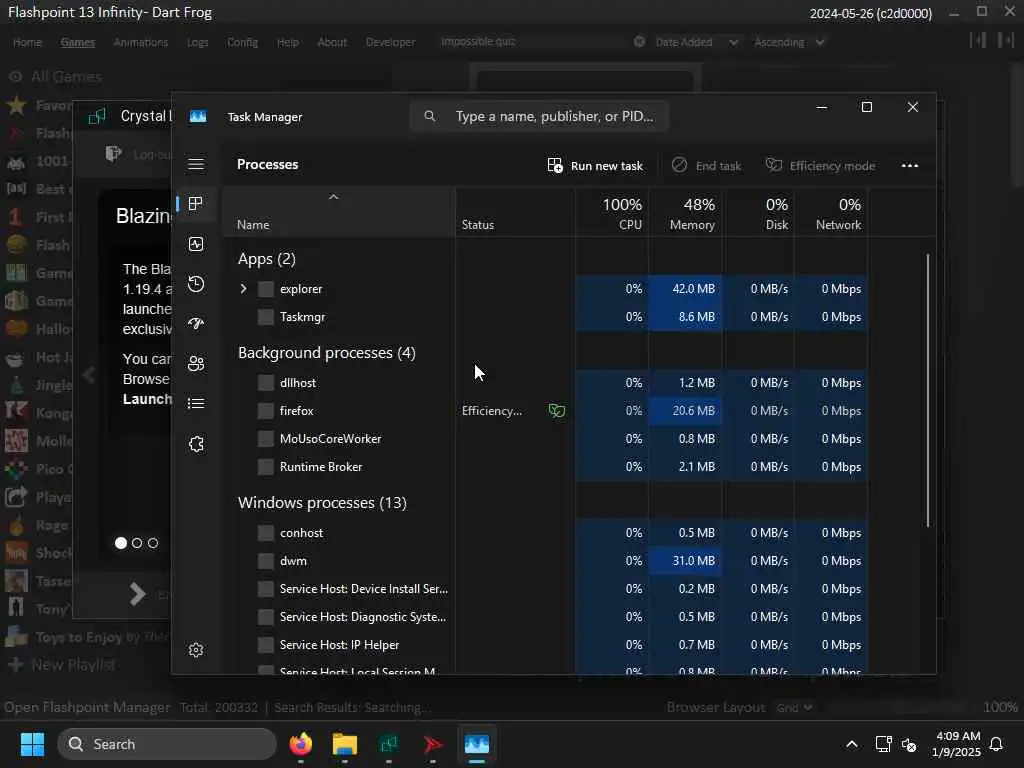Select the Processes page icon in sidebar
Screen dimensions: 1024x768
click(195, 204)
